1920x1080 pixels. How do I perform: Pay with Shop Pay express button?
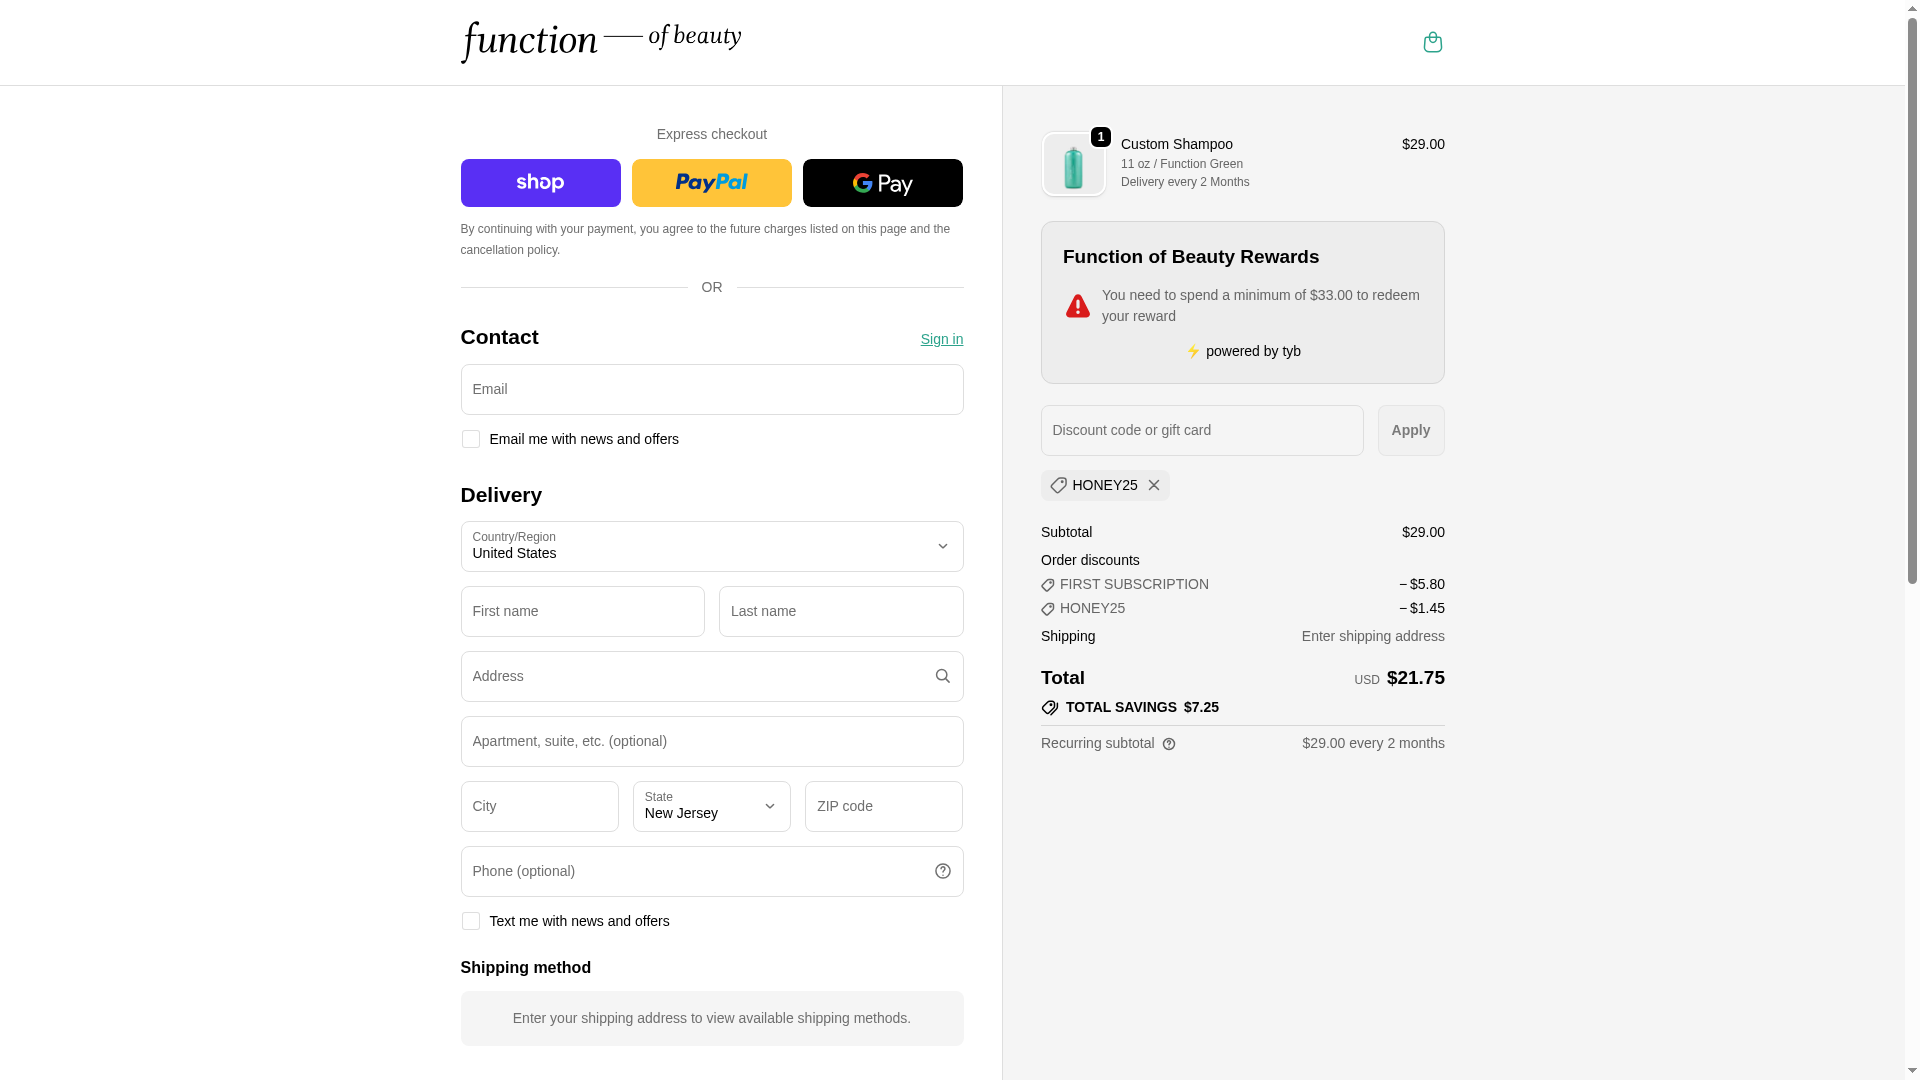point(540,183)
